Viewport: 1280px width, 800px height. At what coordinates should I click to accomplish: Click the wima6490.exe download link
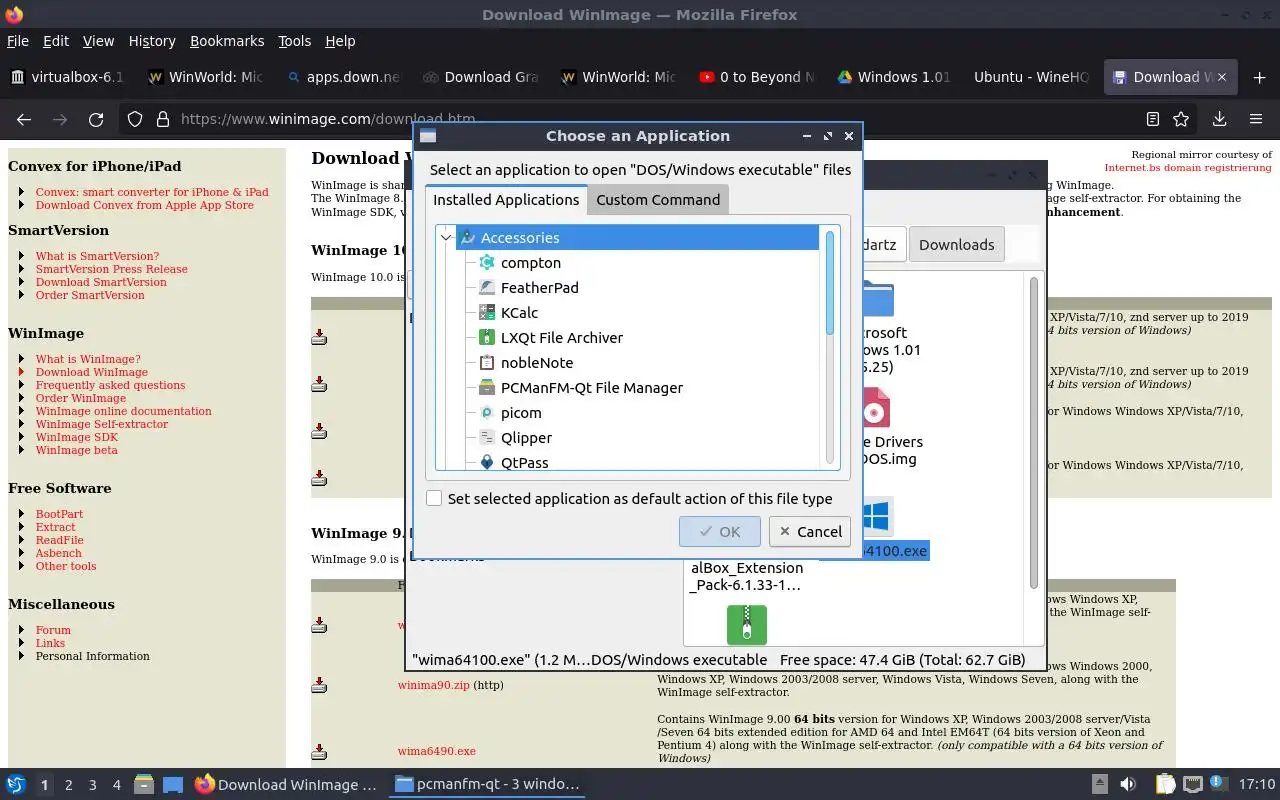click(436, 751)
